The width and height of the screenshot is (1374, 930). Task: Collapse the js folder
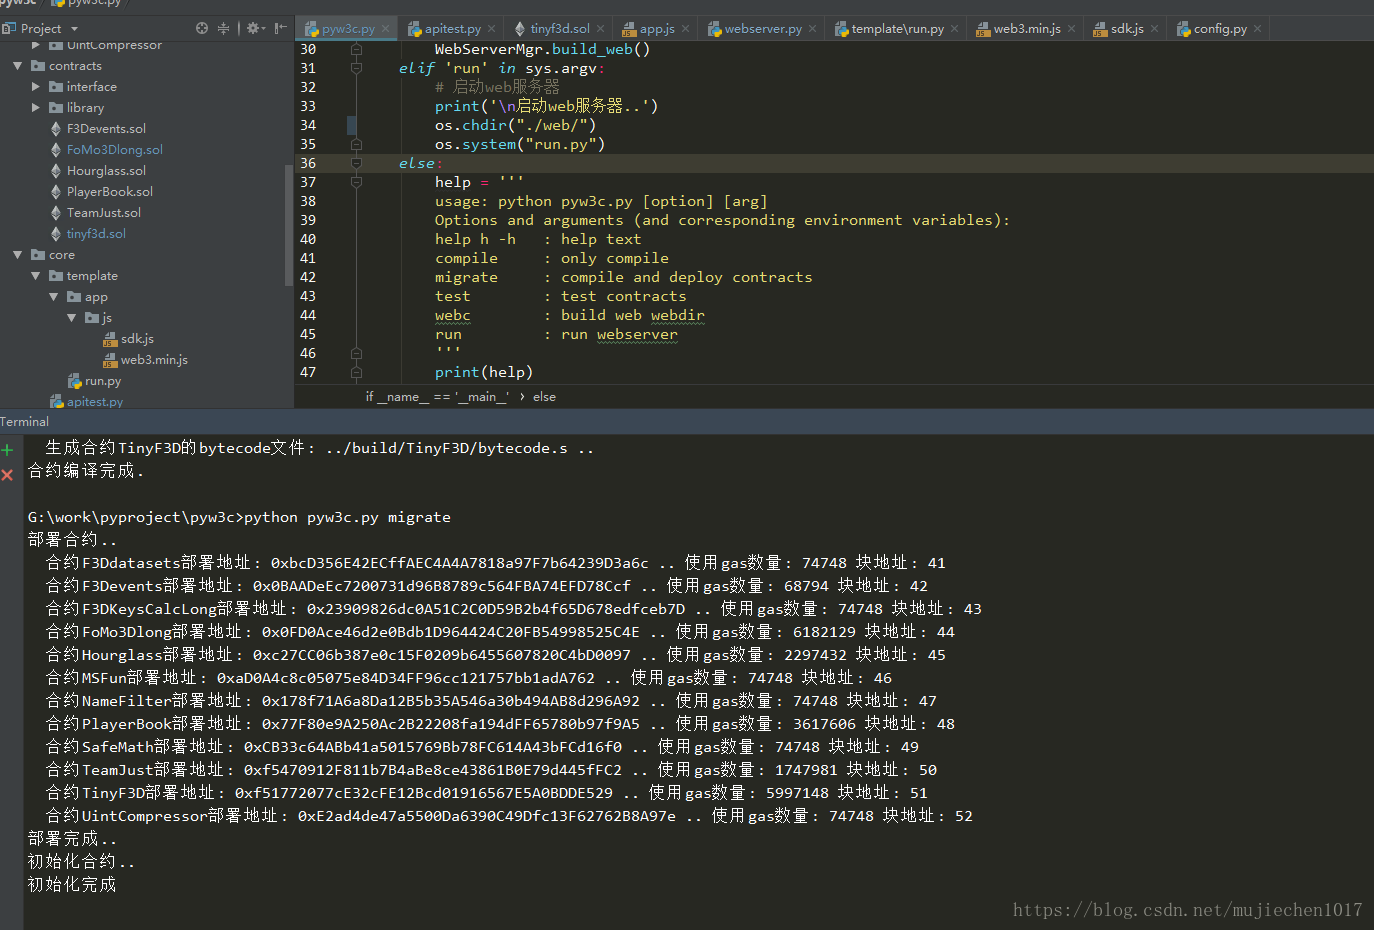(x=72, y=318)
